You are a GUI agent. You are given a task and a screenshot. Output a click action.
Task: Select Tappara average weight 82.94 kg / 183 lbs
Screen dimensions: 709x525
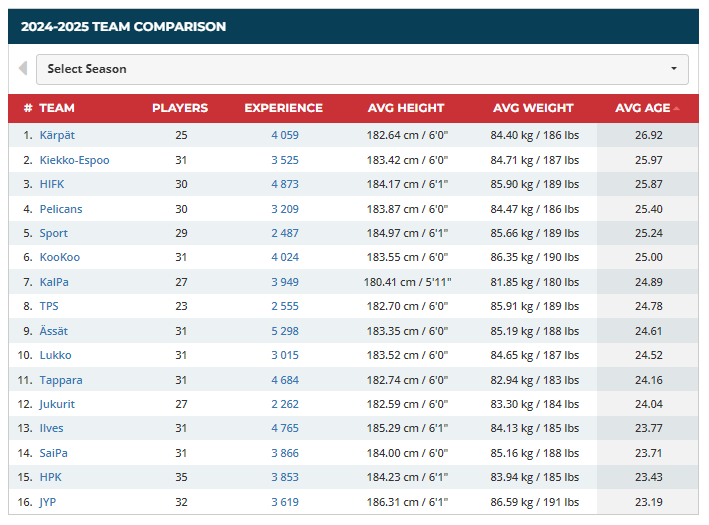pos(534,380)
